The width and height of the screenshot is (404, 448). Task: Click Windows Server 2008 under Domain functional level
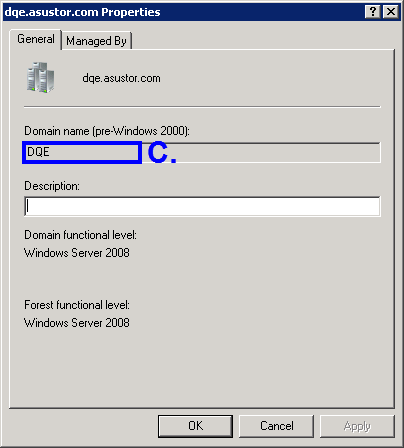click(x=77, y=253)
